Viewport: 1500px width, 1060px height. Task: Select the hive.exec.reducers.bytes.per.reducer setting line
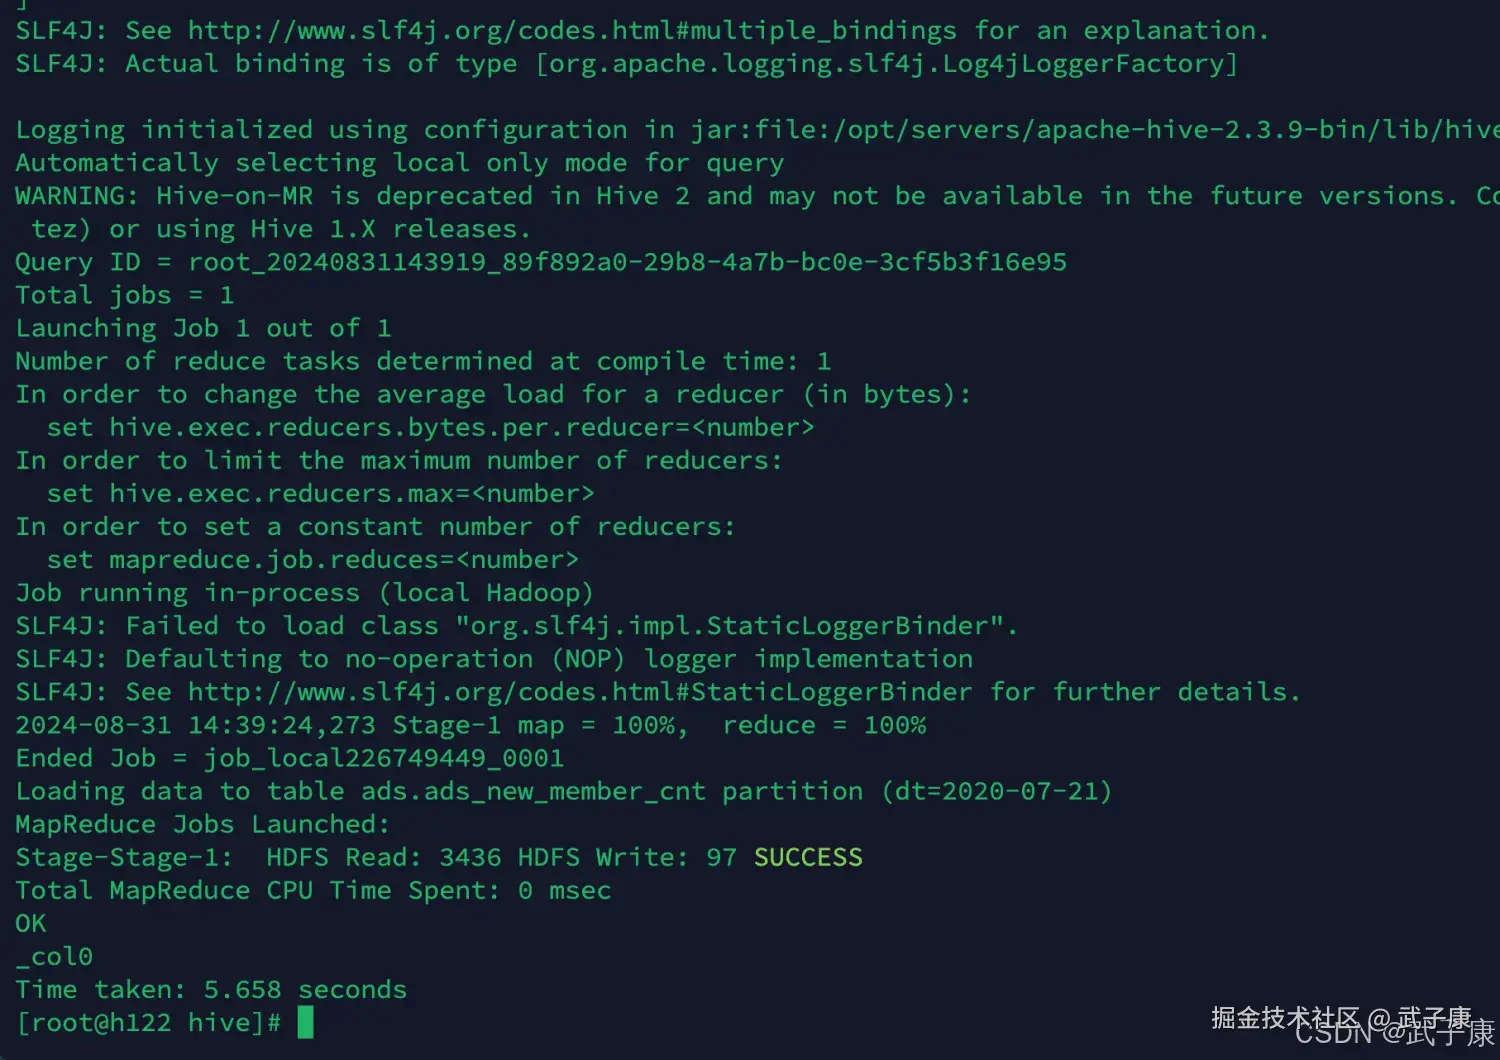[x=430, y=428]
